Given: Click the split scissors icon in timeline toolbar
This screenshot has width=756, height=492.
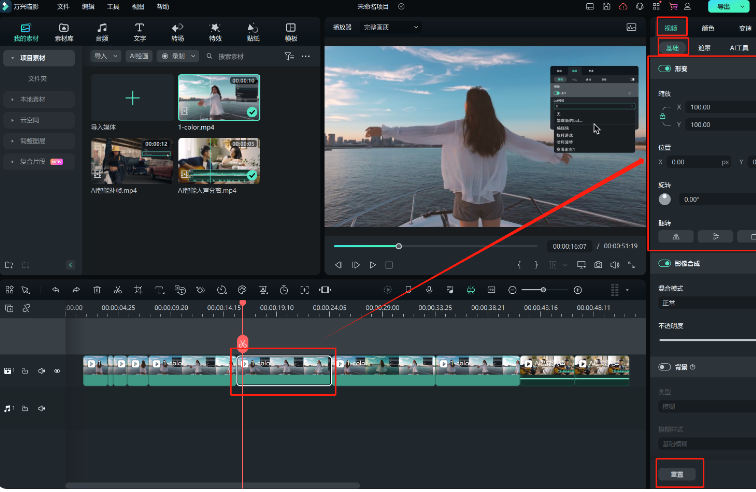Looking at the screenshot, I should pyautogui.click(x=117, y=290).
